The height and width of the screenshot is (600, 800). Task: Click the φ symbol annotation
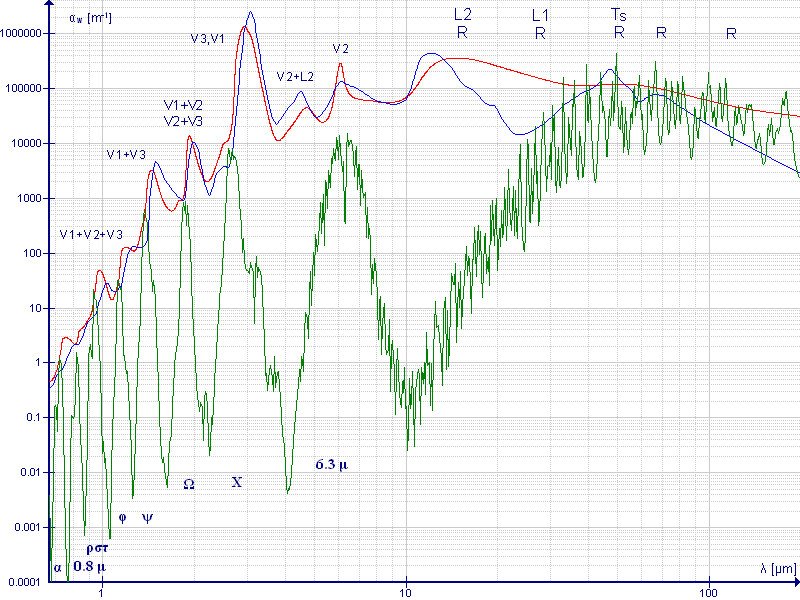click(122, 518)
